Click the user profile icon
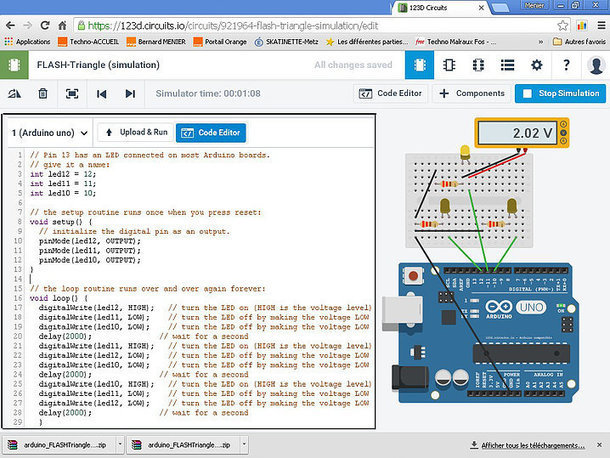610x458 pixels. 595,65
